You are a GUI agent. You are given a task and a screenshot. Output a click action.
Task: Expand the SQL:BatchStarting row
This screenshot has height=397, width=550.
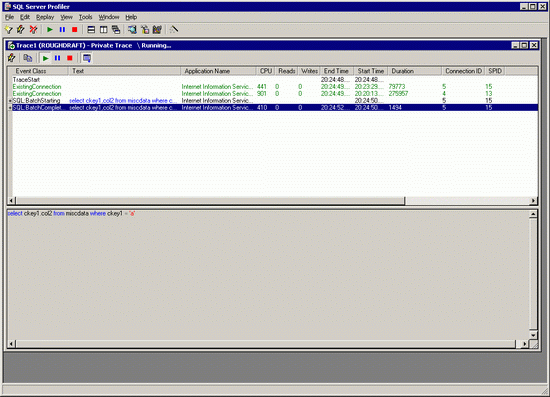click(x=10, y=101)
